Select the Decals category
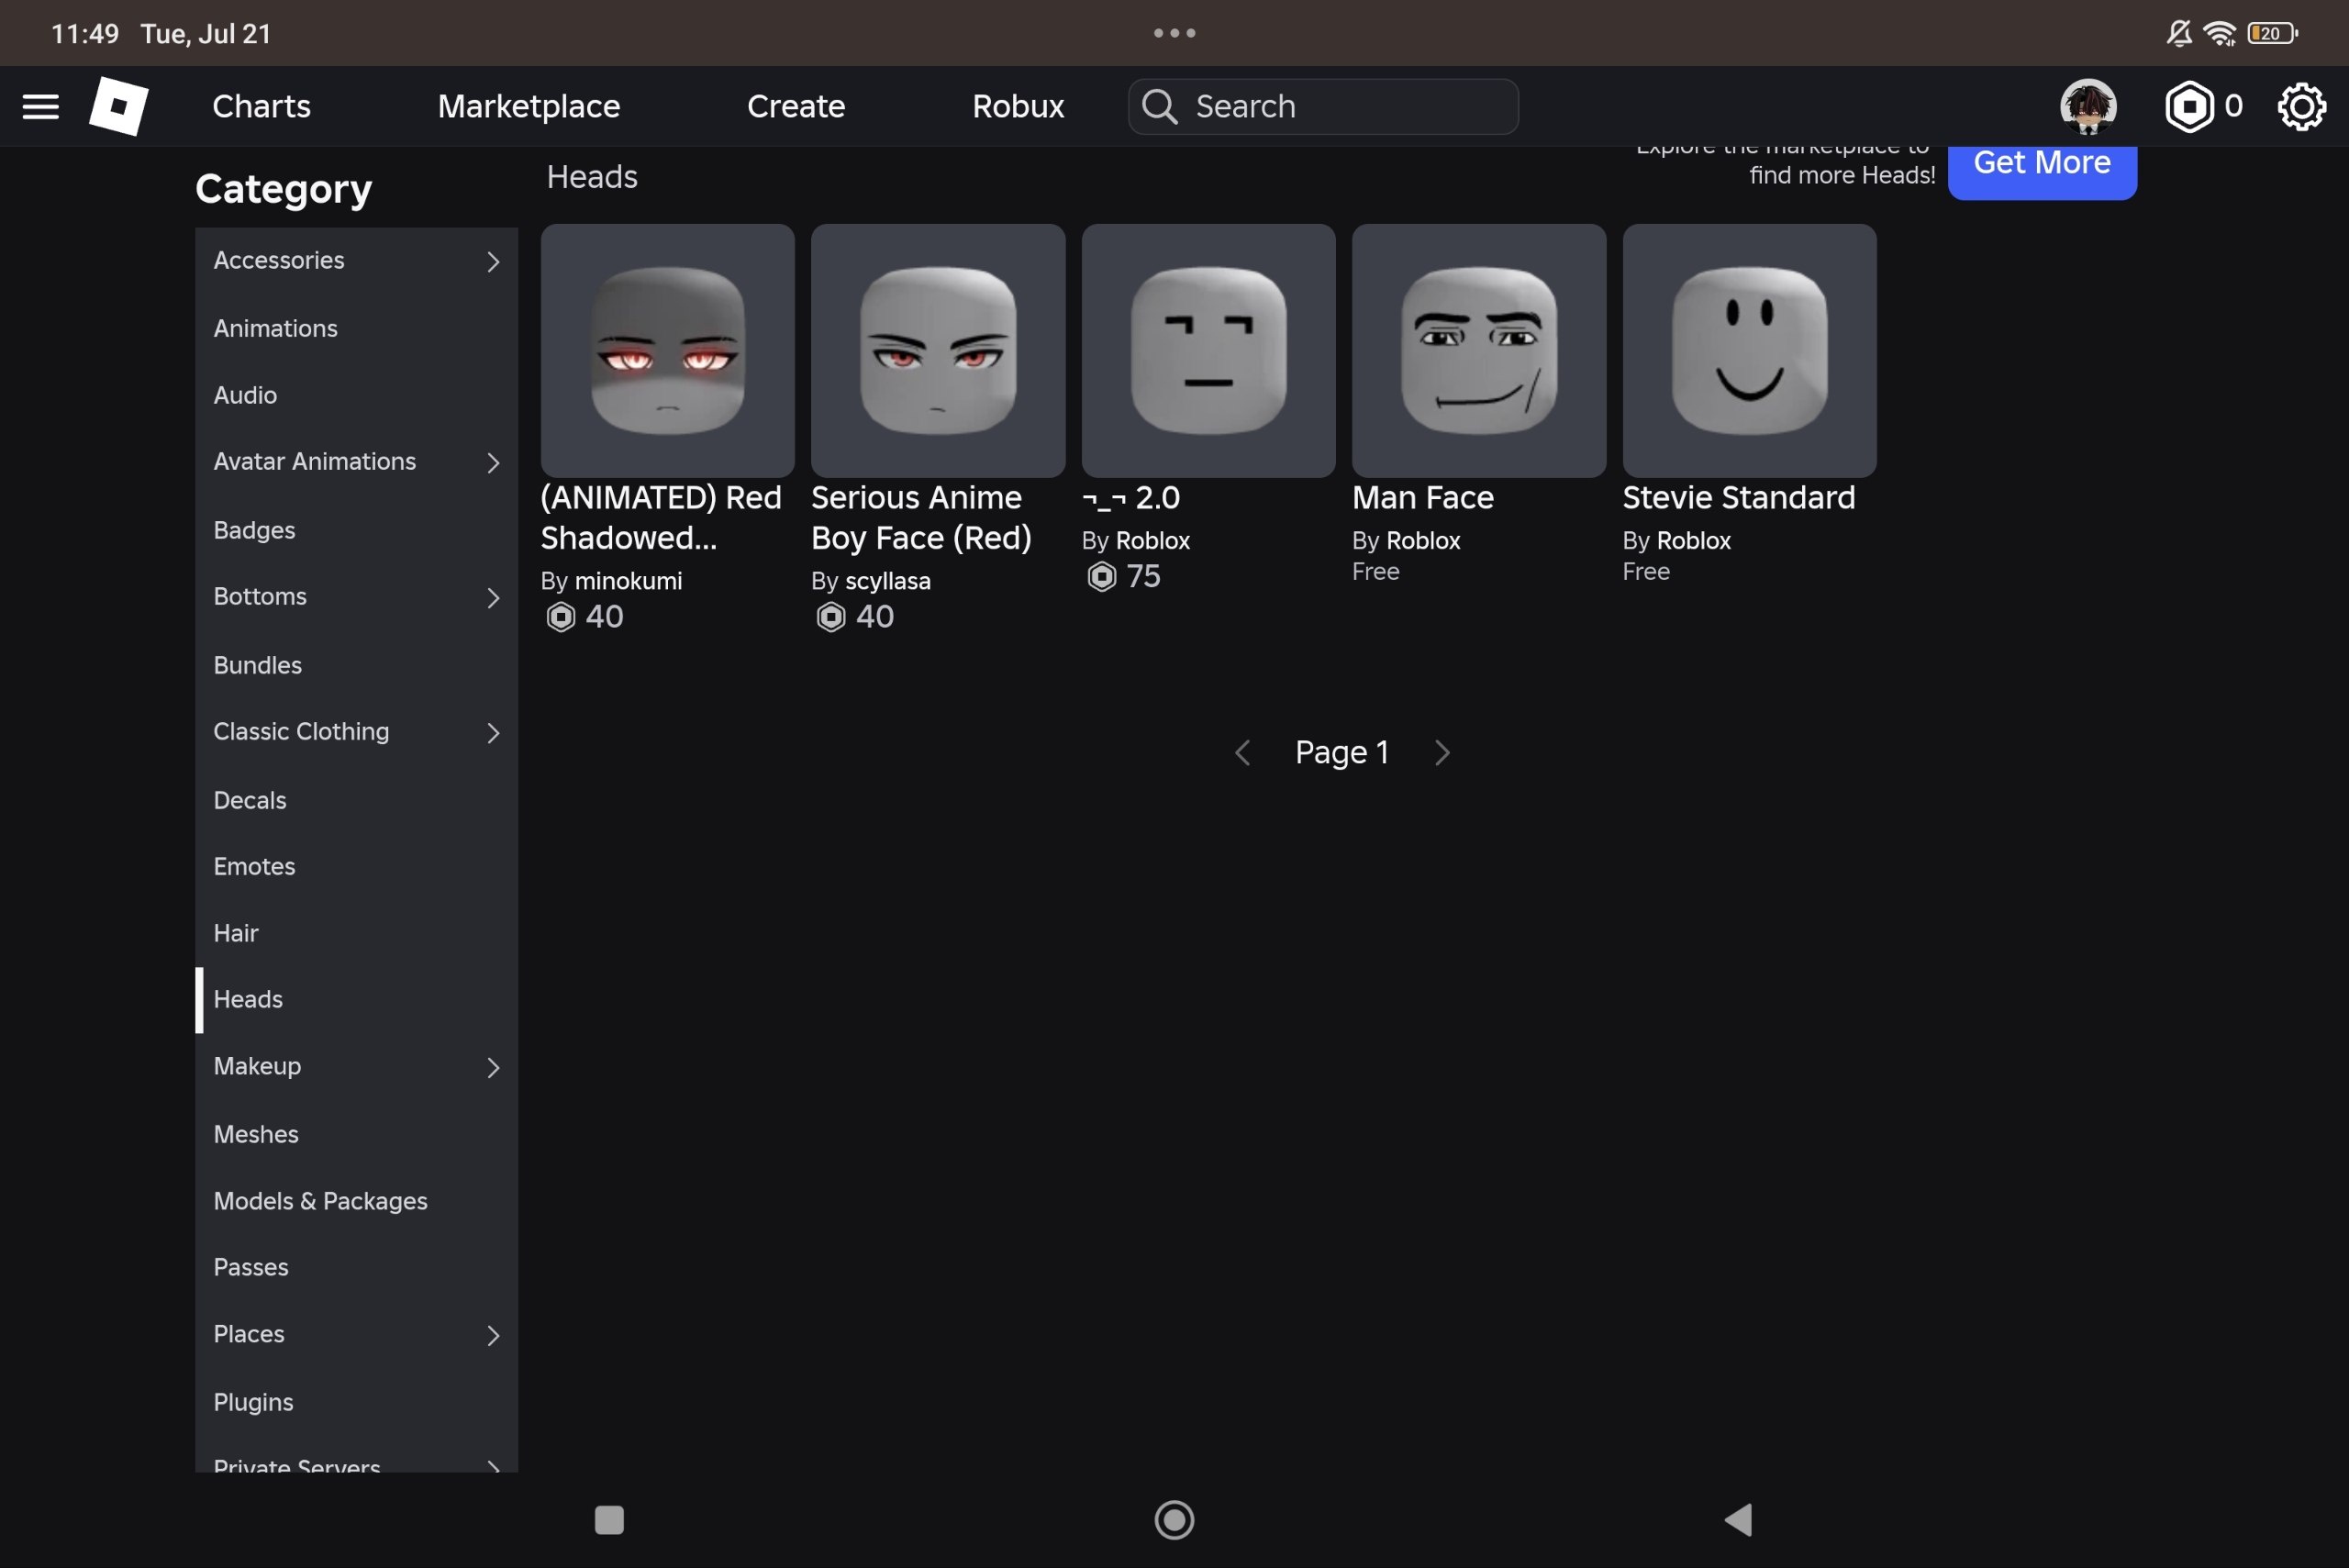 (357, 800)
